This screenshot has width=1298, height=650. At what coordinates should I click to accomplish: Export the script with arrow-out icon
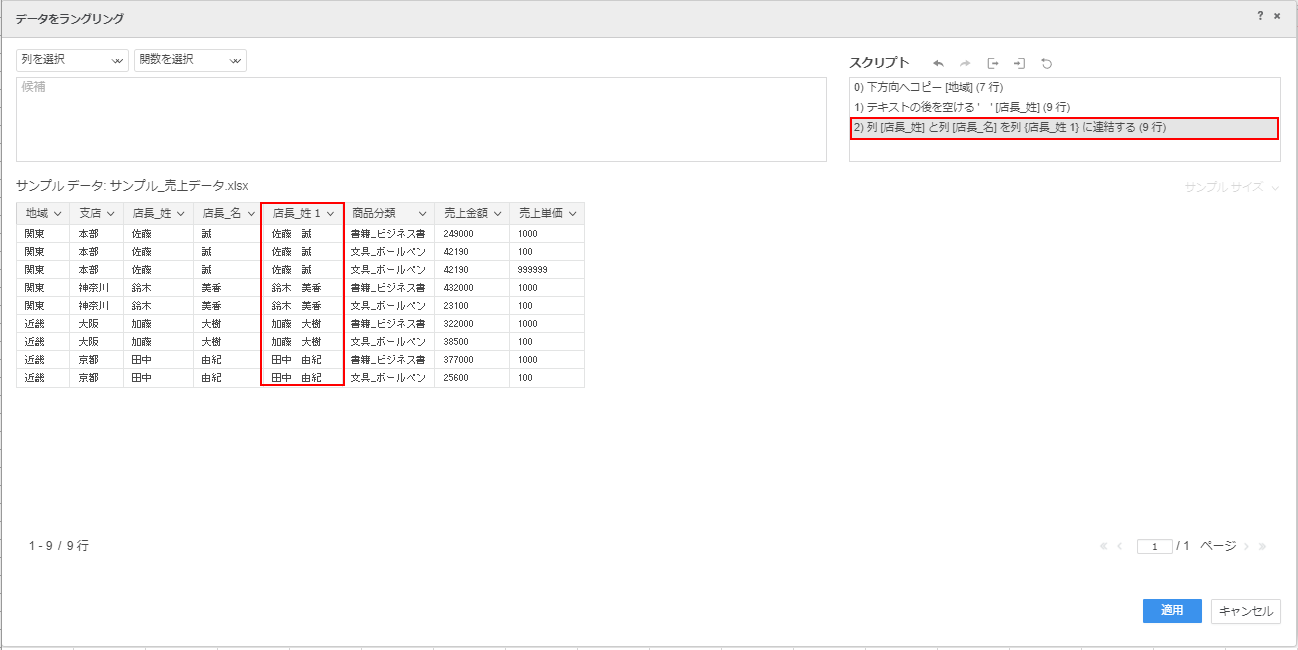tap(993, 63)
